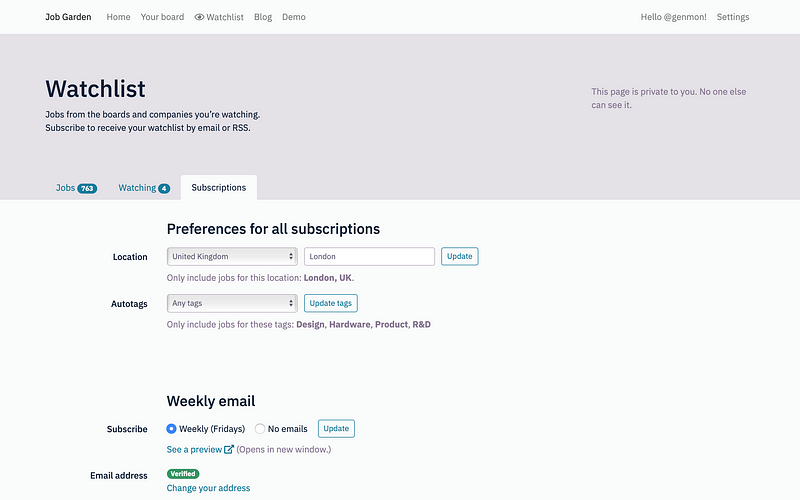The width and height of the screenshot is (800, 500).
Task: Click the green Verified badge
Action: tap(183, 473)
